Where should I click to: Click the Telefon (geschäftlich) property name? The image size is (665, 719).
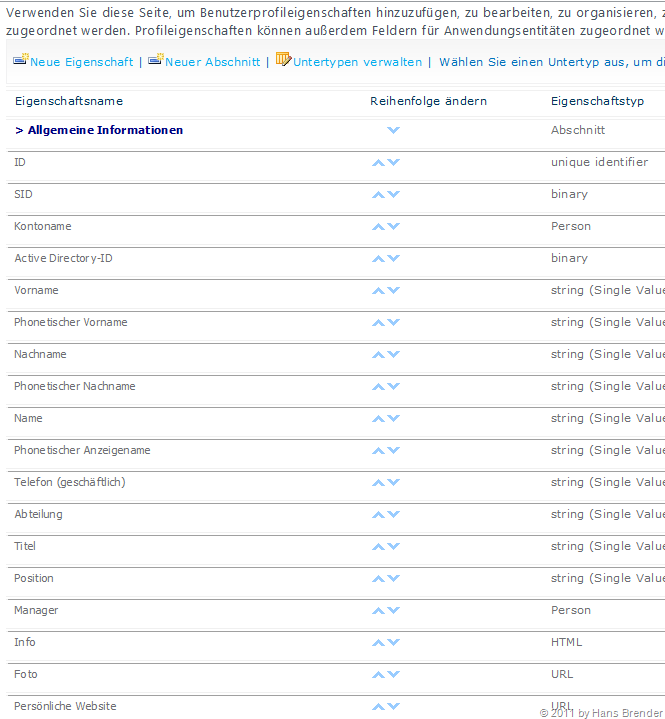click(69, 482)
